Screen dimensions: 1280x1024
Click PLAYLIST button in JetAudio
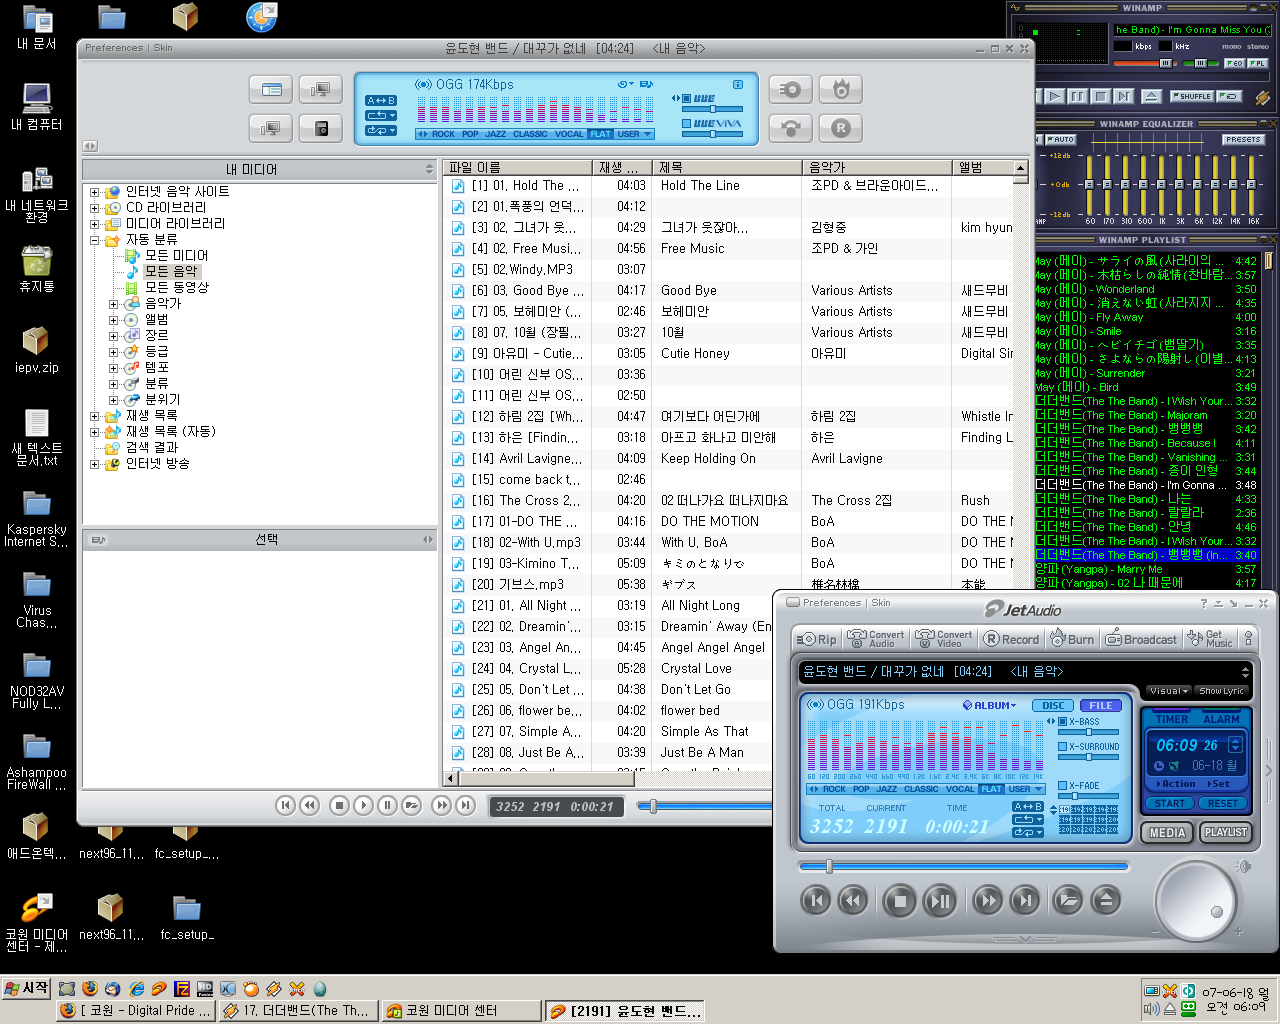(1226, 832)
